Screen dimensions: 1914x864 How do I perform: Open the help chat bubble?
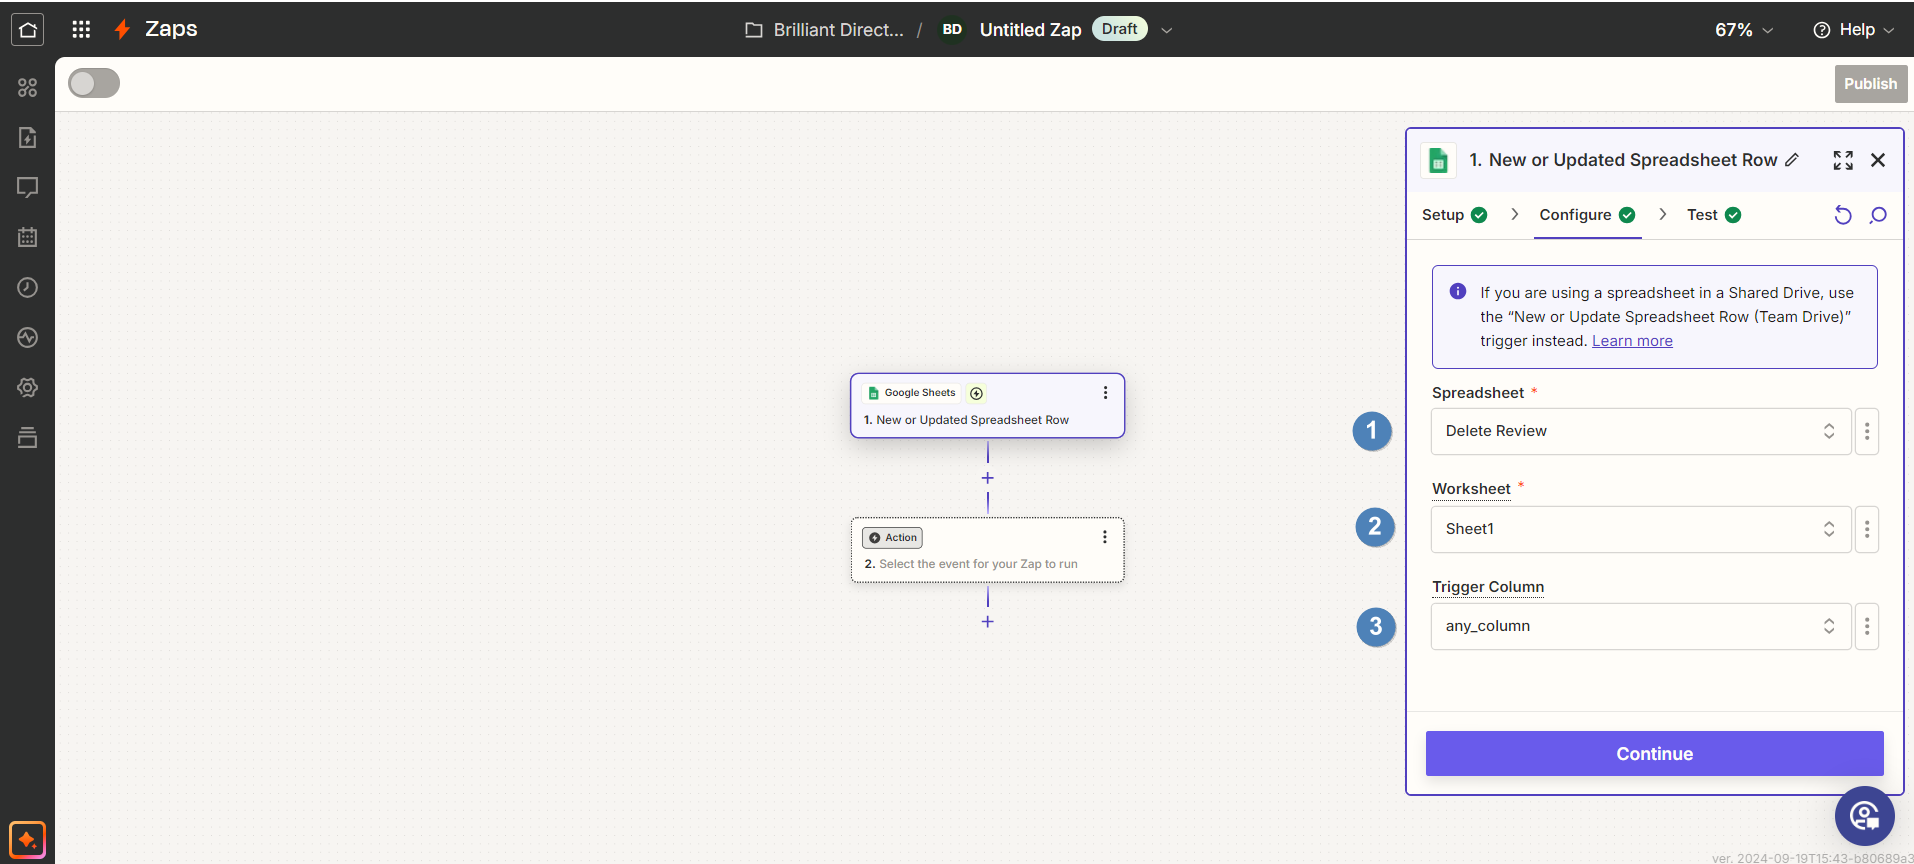click(1865, 816)
